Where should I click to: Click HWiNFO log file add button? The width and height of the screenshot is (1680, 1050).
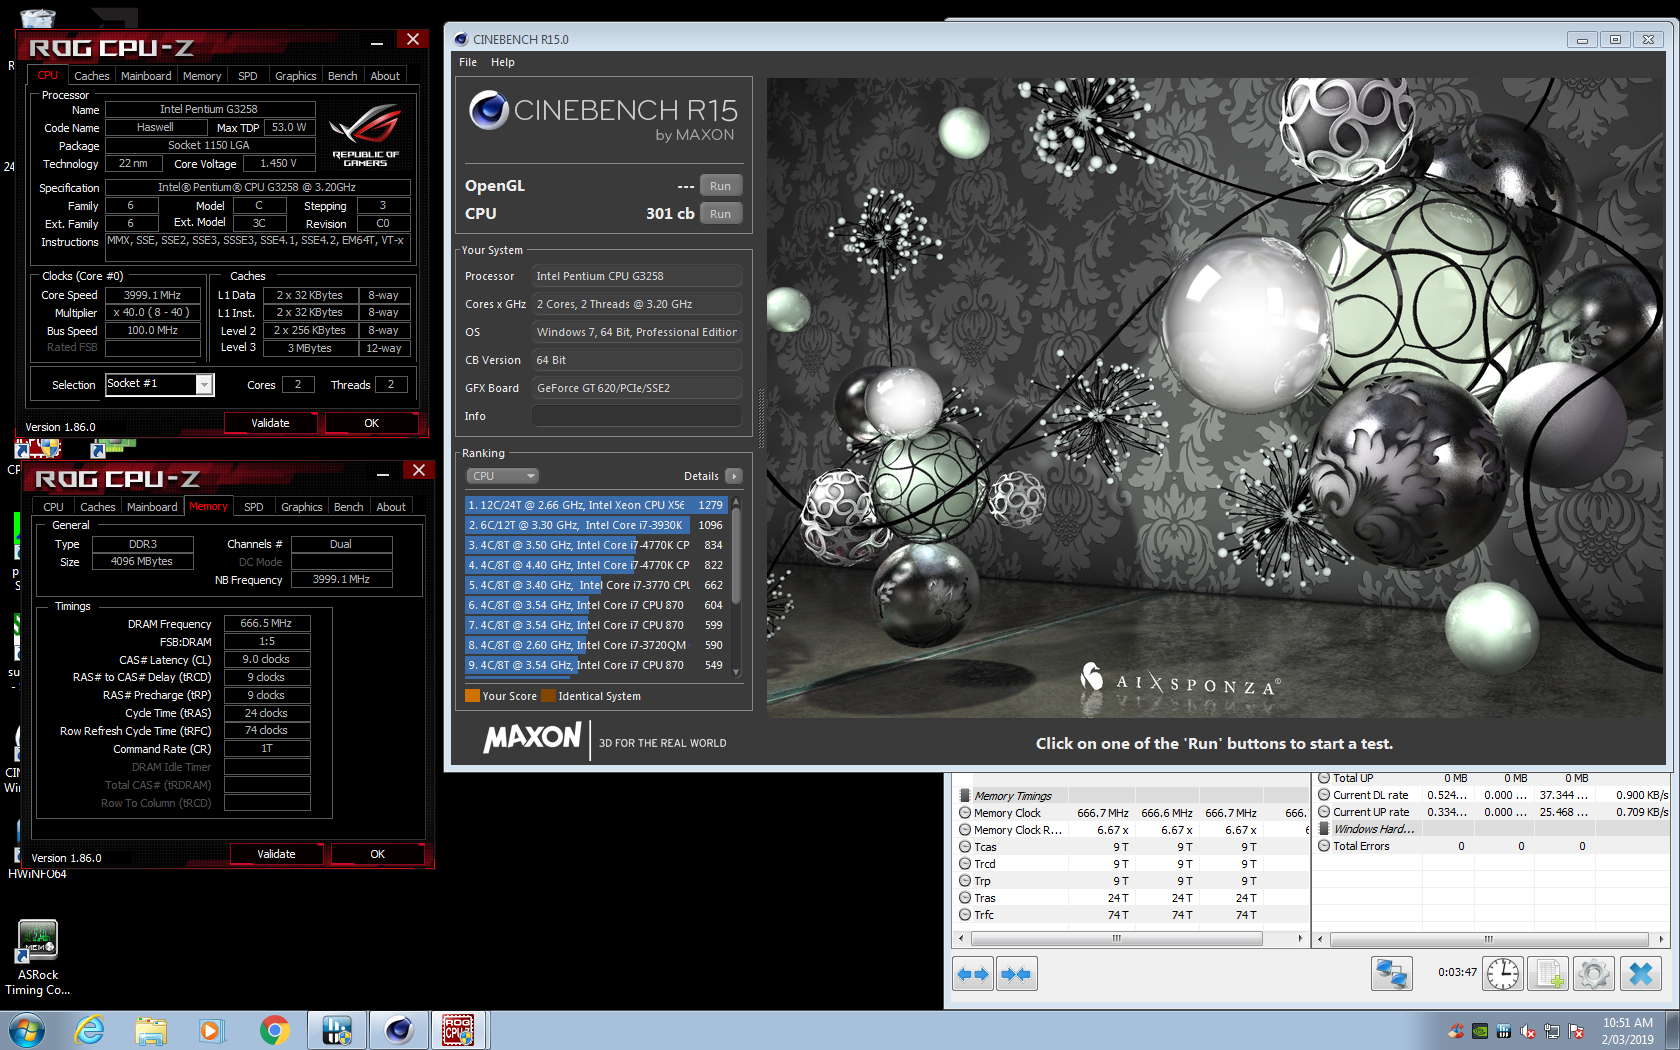[1548, 973]
